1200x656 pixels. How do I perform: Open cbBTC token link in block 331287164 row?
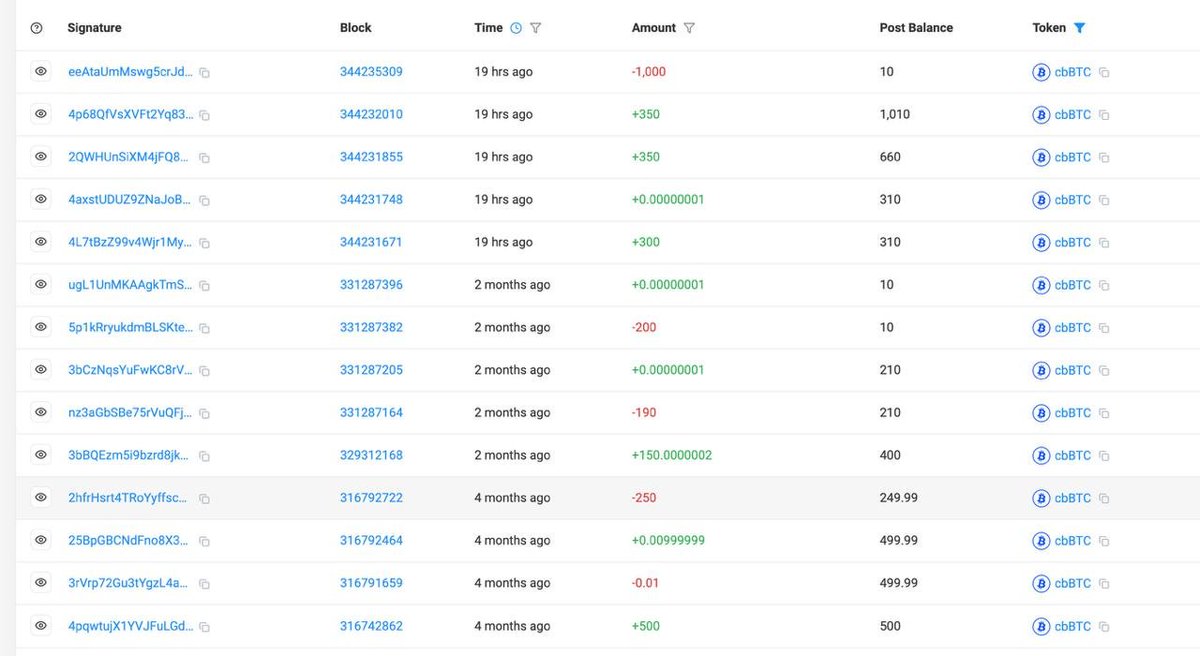1073,412
